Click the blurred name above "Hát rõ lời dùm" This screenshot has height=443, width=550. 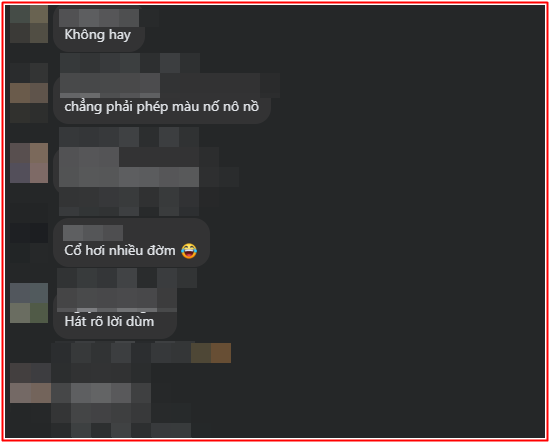click(x=117, y=300)
